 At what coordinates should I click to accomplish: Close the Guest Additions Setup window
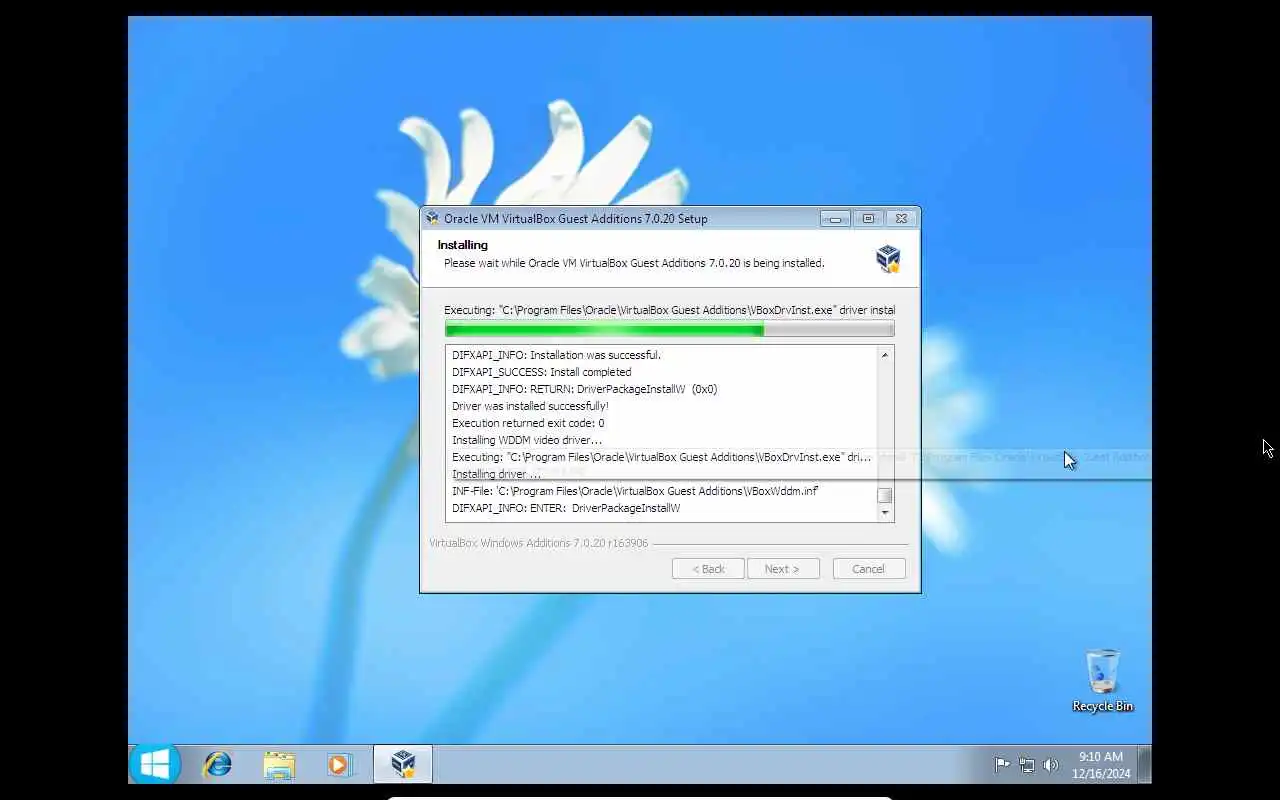coord(901,219)
